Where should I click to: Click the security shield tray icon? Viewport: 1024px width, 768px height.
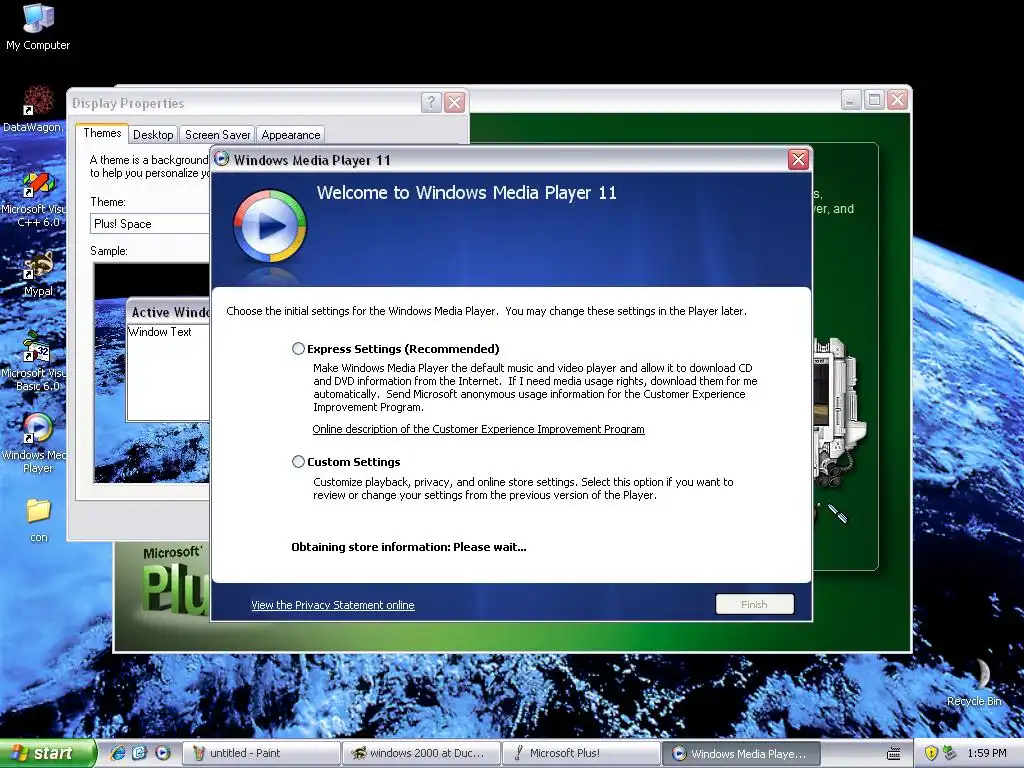[x=931, y=753]
